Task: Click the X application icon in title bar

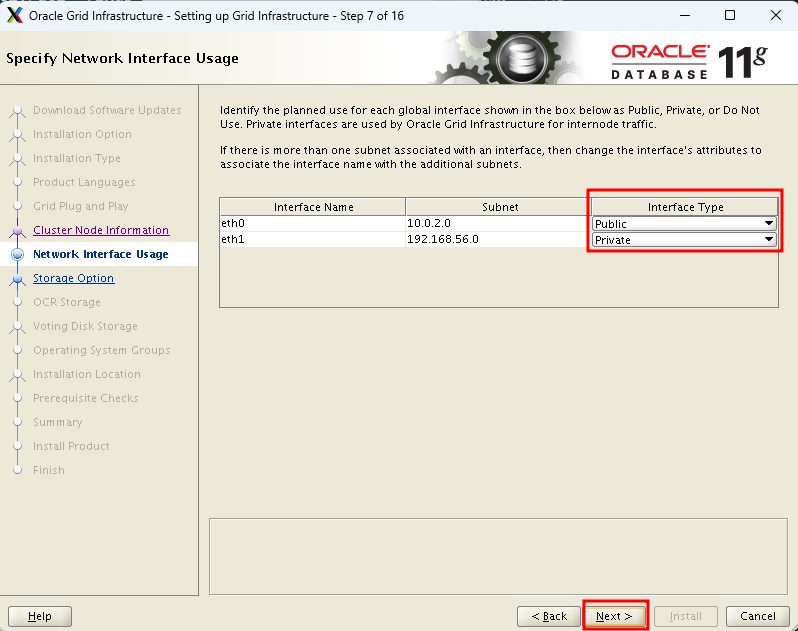Action: (15, 15)
